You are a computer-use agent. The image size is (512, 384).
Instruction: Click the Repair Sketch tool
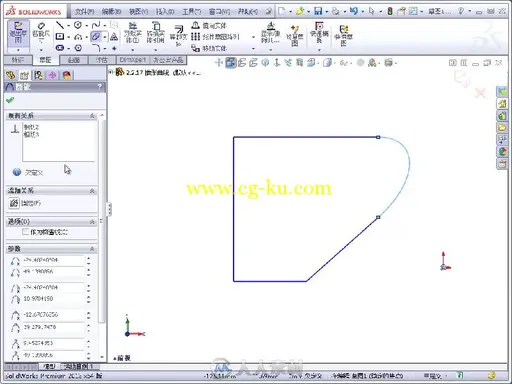295,36
